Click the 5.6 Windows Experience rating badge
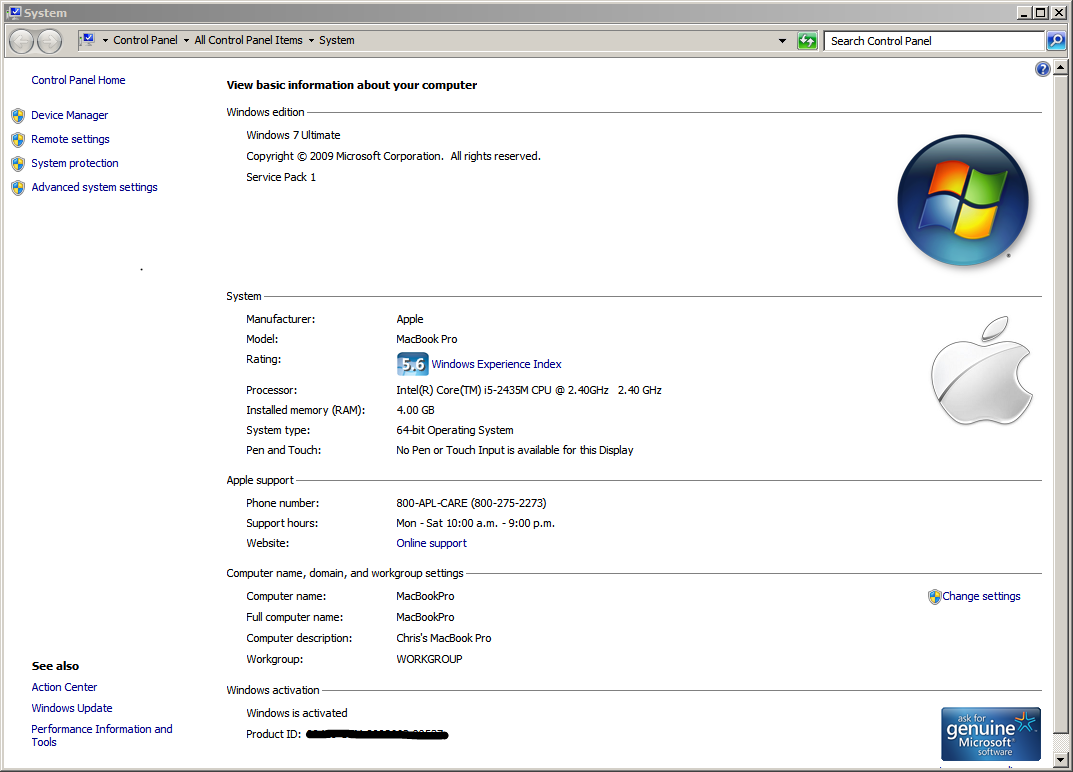Screen dimensions: 1073x772 point(413,364)
